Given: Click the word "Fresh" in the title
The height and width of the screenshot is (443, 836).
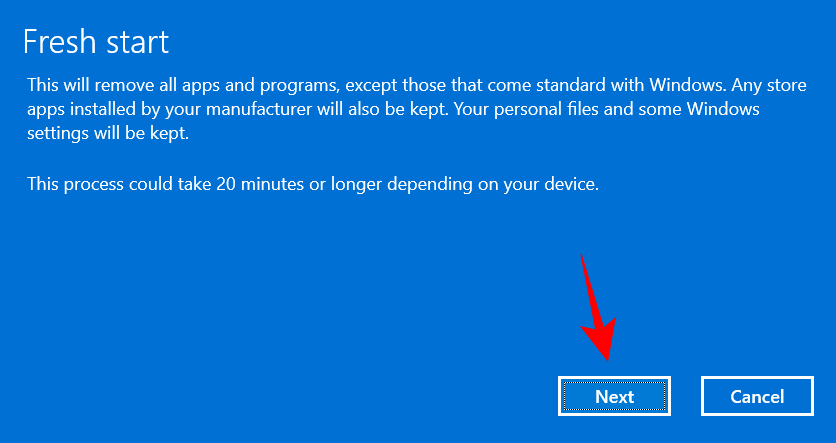Looking at the screenshot, I should click(x=59, y=42).
